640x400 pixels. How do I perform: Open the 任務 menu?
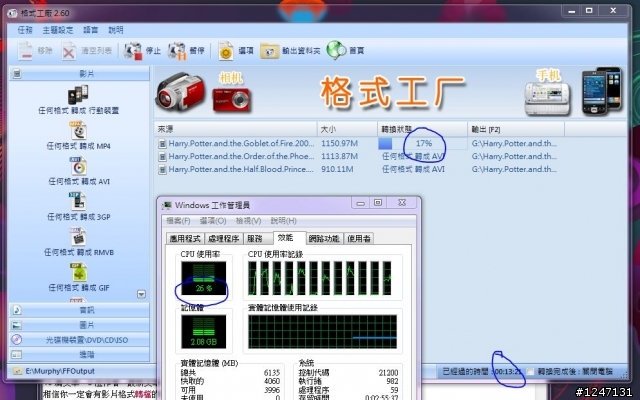tap(25, 30)
